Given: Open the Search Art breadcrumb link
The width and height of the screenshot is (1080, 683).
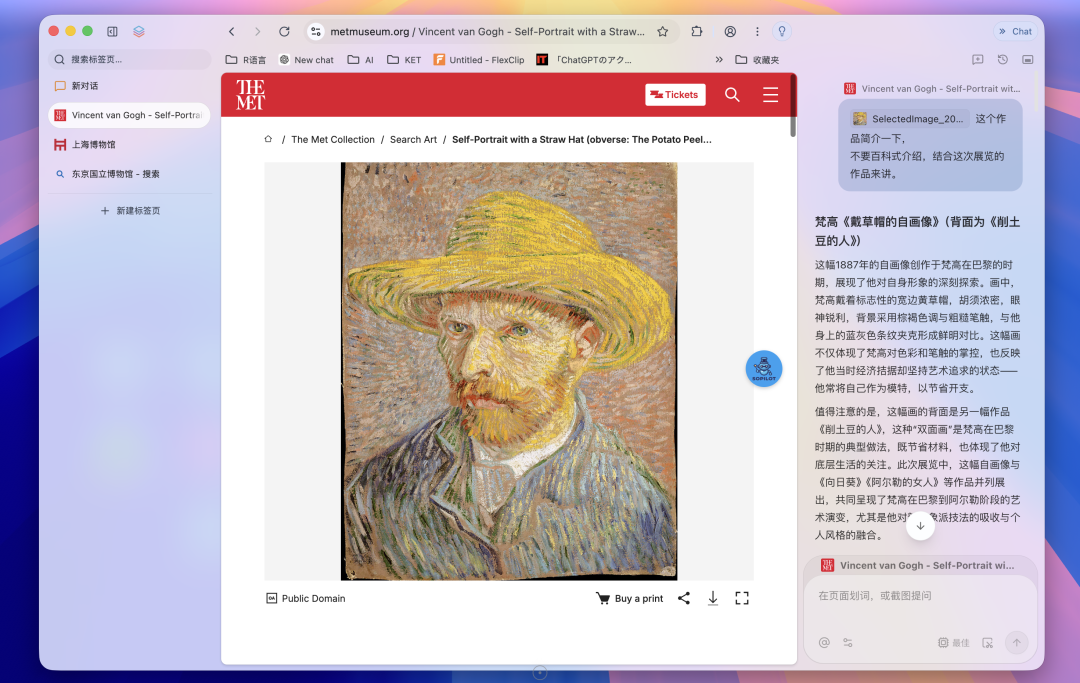Looking at the screenshot, I should [x=413, y=140].
